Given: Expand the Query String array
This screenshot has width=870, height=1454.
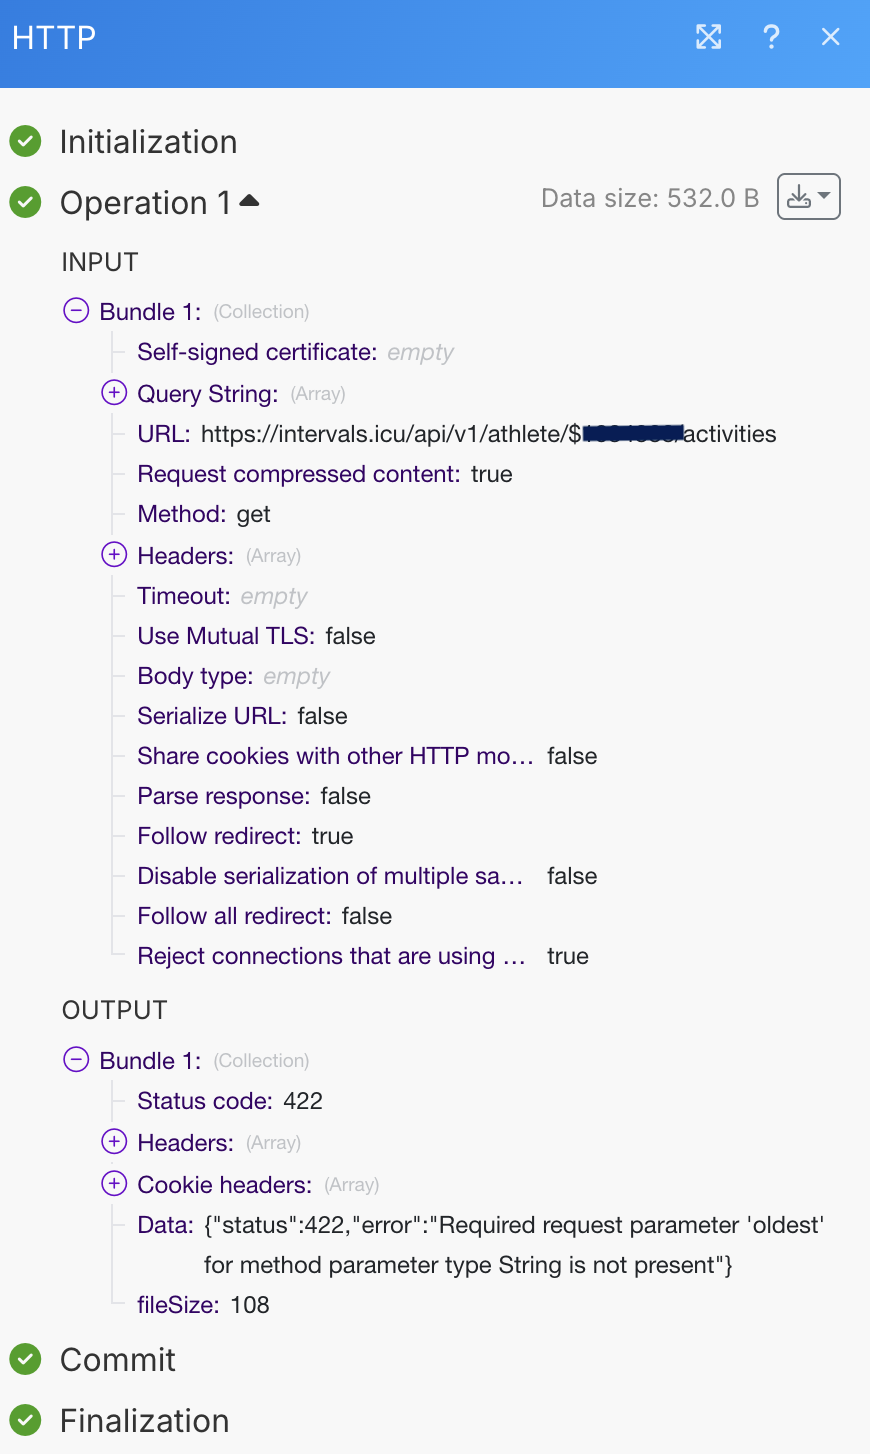Looking at the screenshot, I should (x=114, y=392).
